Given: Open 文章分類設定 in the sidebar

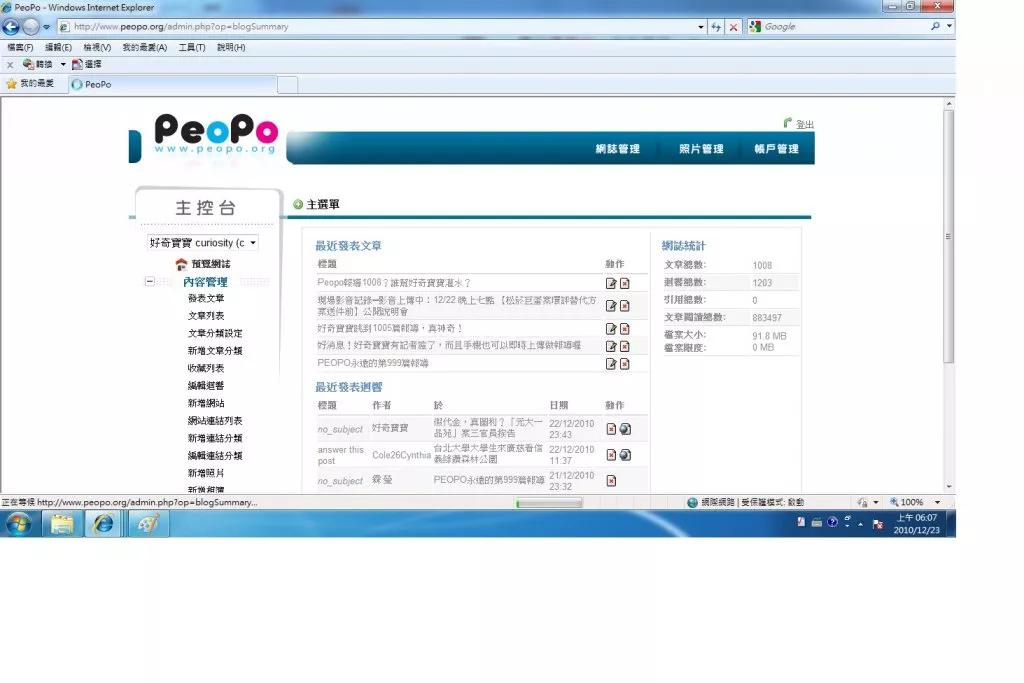Looking at the screenshot, I should coord(215,334).
